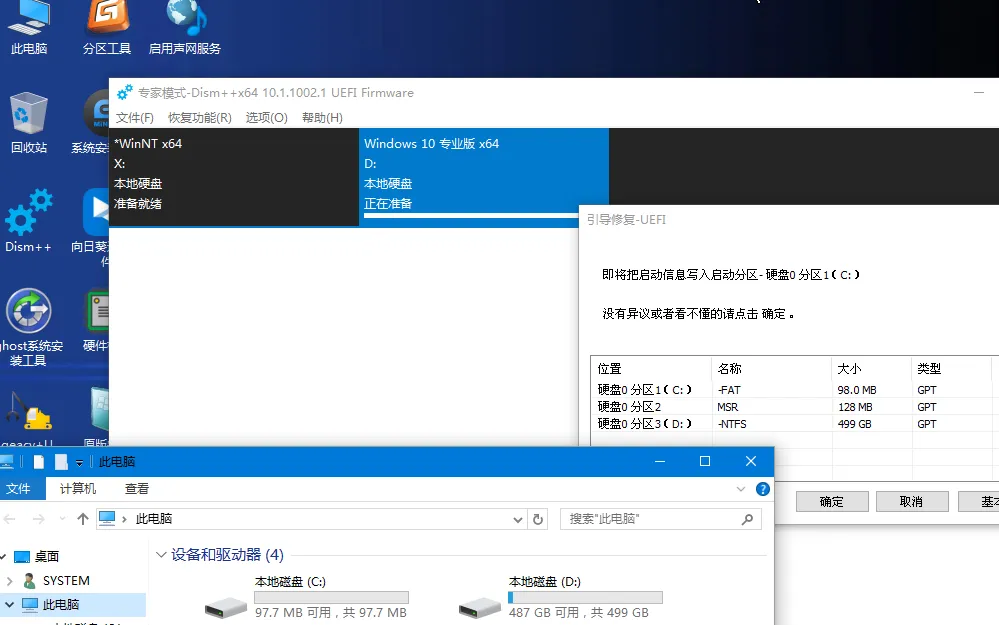
Task: Open Explorer help question mark icon
Action: pos(762,489)
